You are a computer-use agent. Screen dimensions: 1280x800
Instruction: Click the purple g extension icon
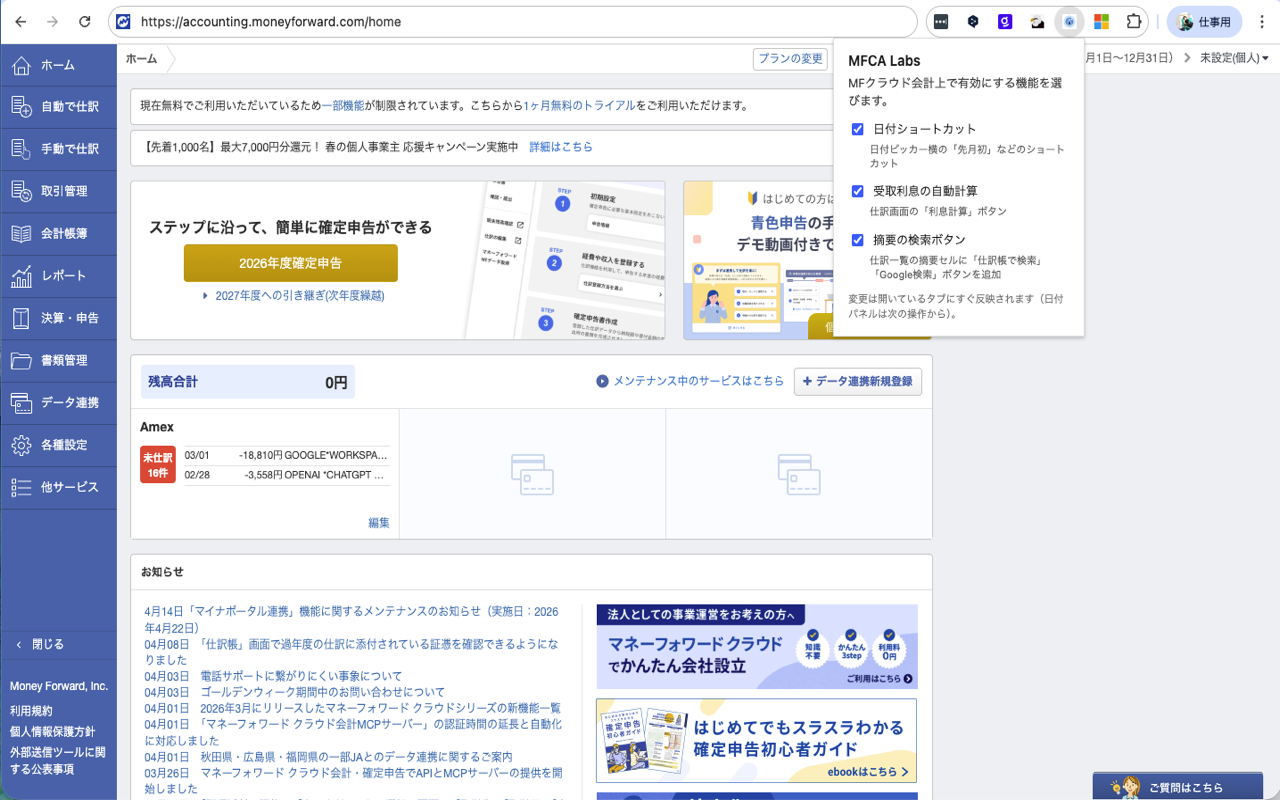(x=1005, y=21)
